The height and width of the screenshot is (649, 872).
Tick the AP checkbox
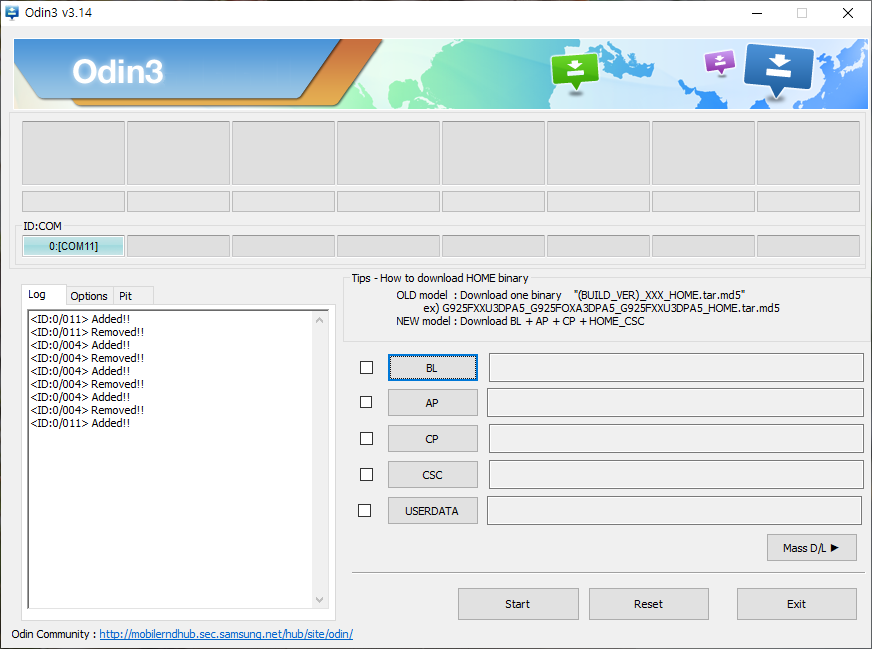[x=366, y=402]
